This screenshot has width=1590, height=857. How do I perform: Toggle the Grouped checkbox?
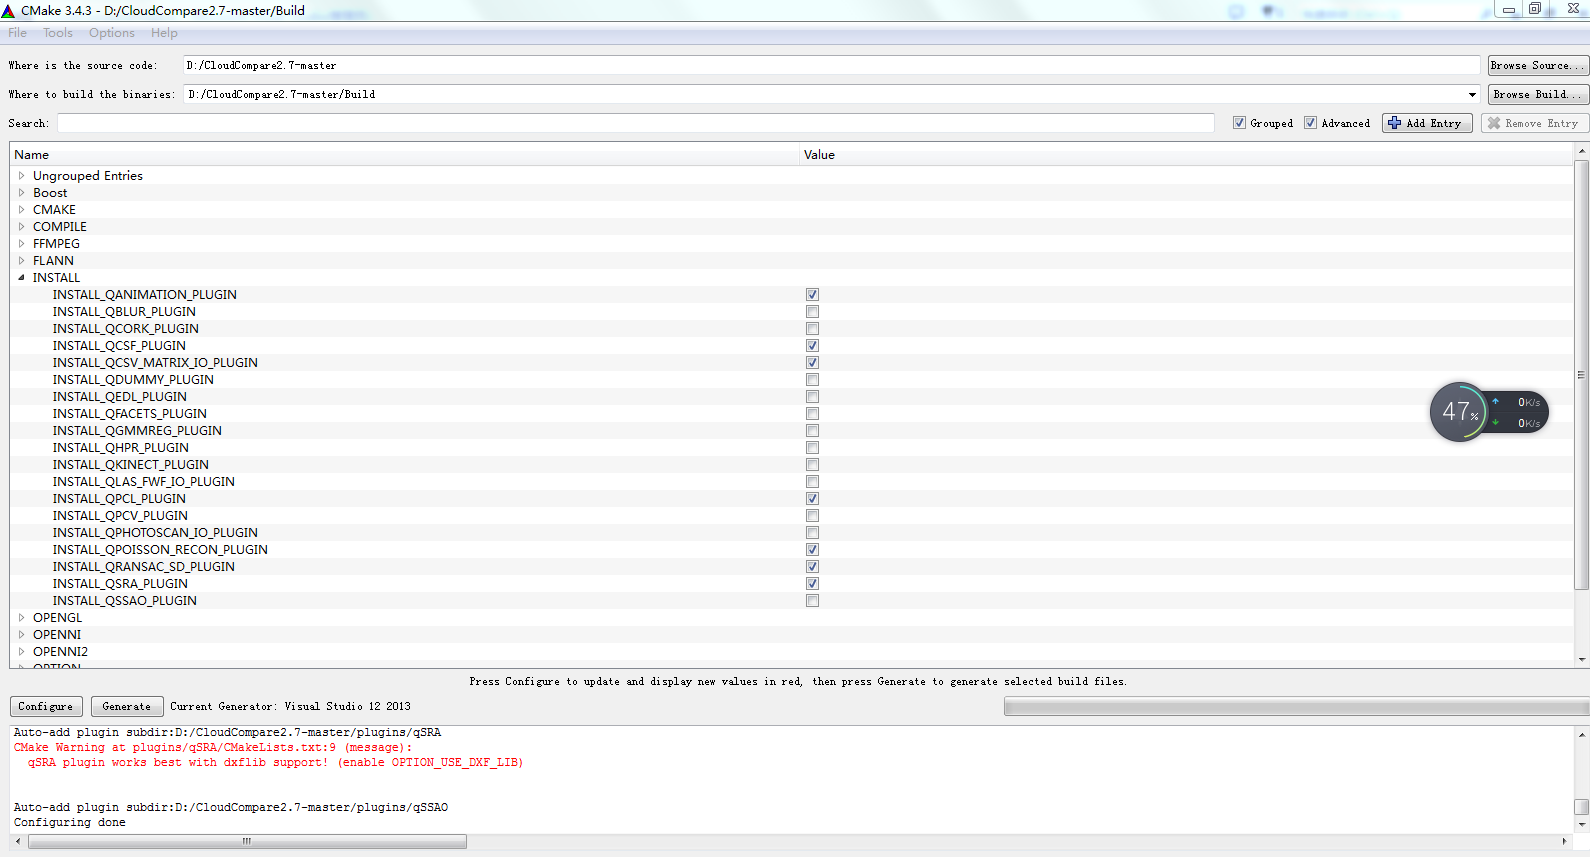(1239, 123)
